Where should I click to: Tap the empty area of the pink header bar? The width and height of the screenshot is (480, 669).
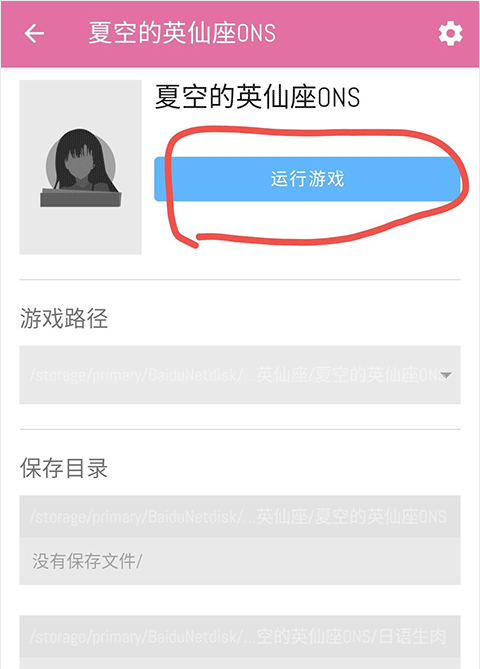click(x=356, y=34)
